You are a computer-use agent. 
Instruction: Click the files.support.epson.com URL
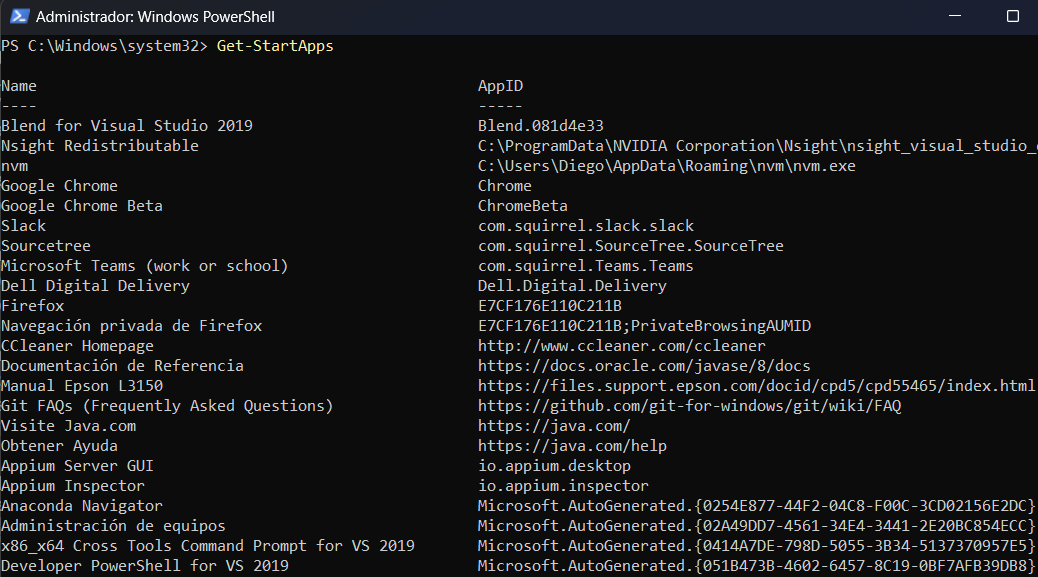click(x=757, y=386)
